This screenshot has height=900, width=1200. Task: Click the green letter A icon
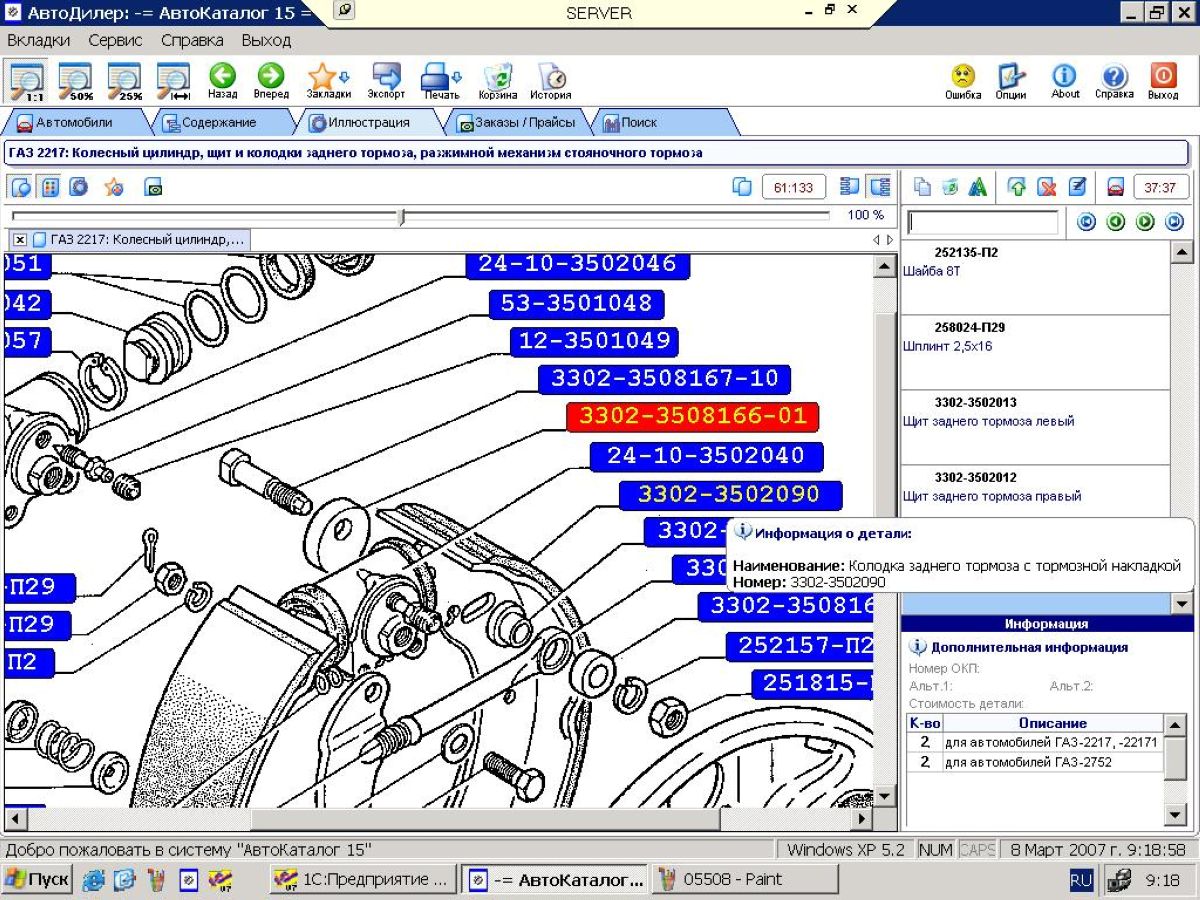click(x=978, y=187)
